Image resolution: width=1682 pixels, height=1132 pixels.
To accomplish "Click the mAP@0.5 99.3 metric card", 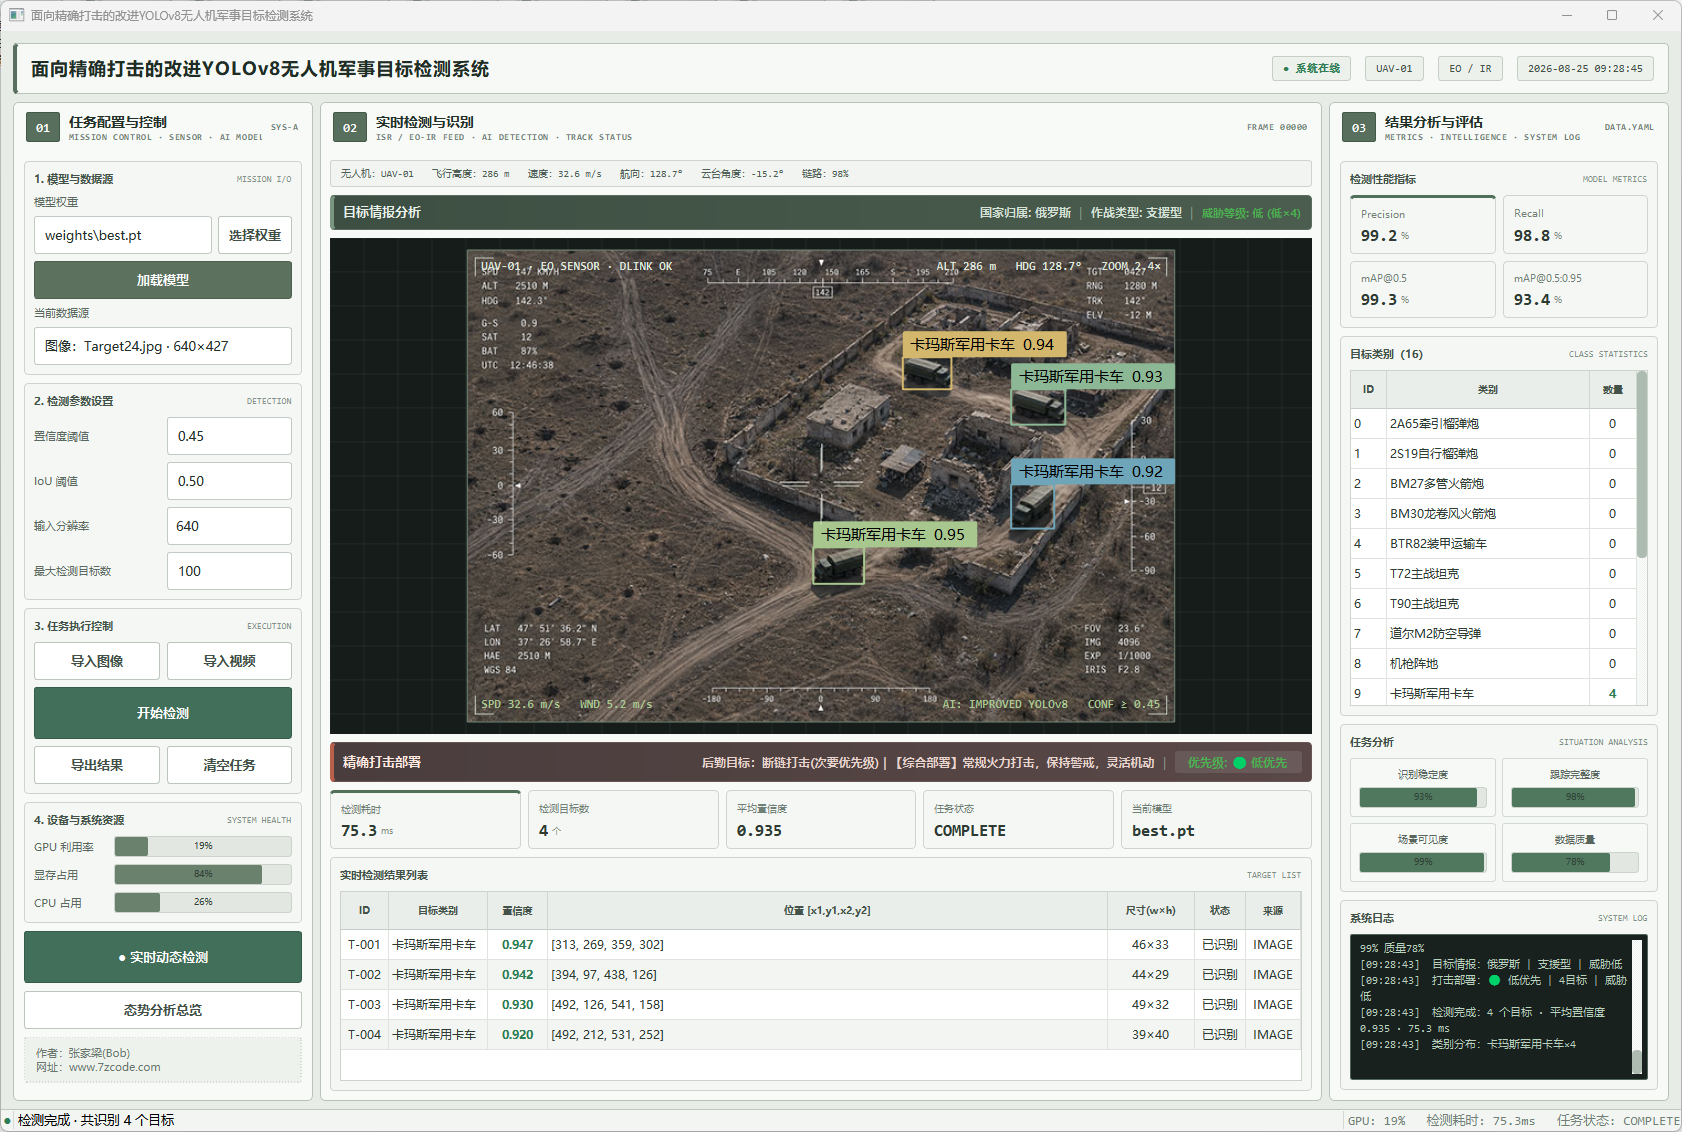I will (x=1422, y=289).
